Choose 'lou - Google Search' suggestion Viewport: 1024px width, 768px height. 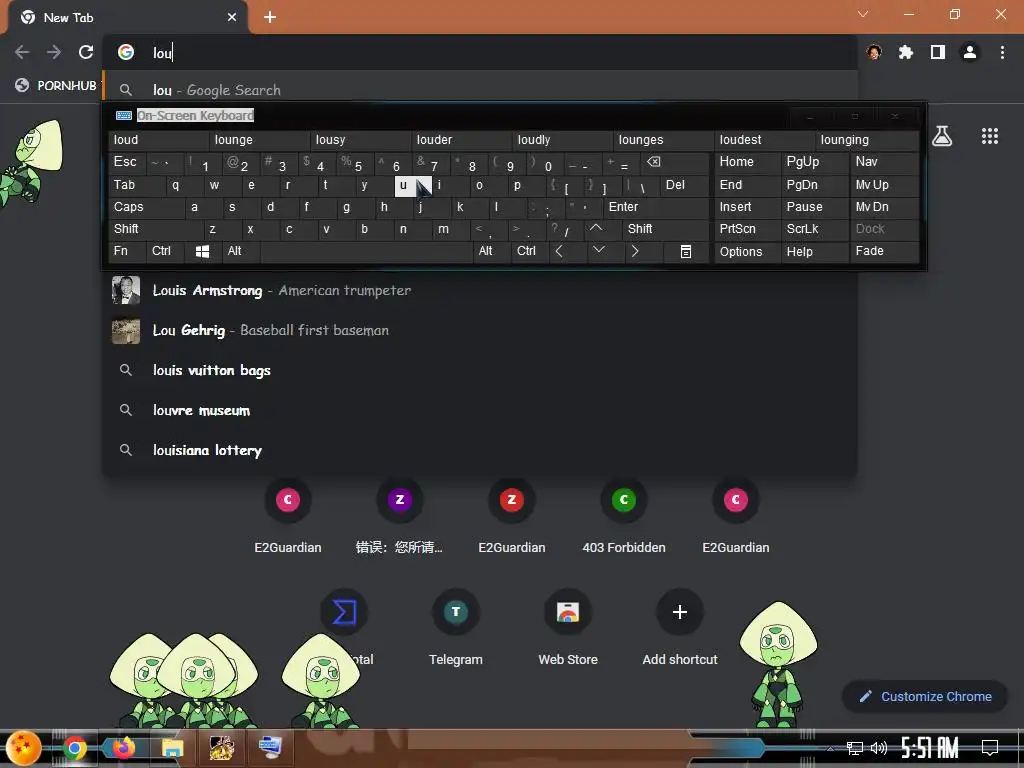click(481, 90)
